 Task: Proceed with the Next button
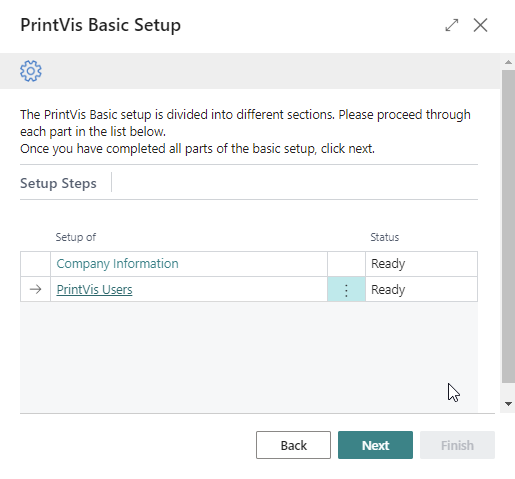375,445
